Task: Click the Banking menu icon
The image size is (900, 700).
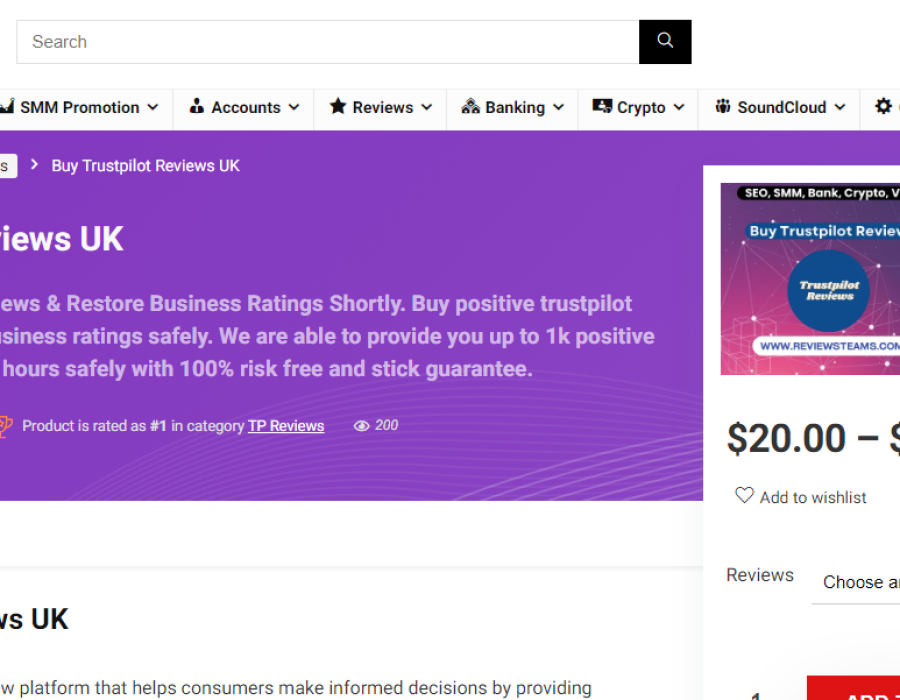Action: tap(470, 107)
